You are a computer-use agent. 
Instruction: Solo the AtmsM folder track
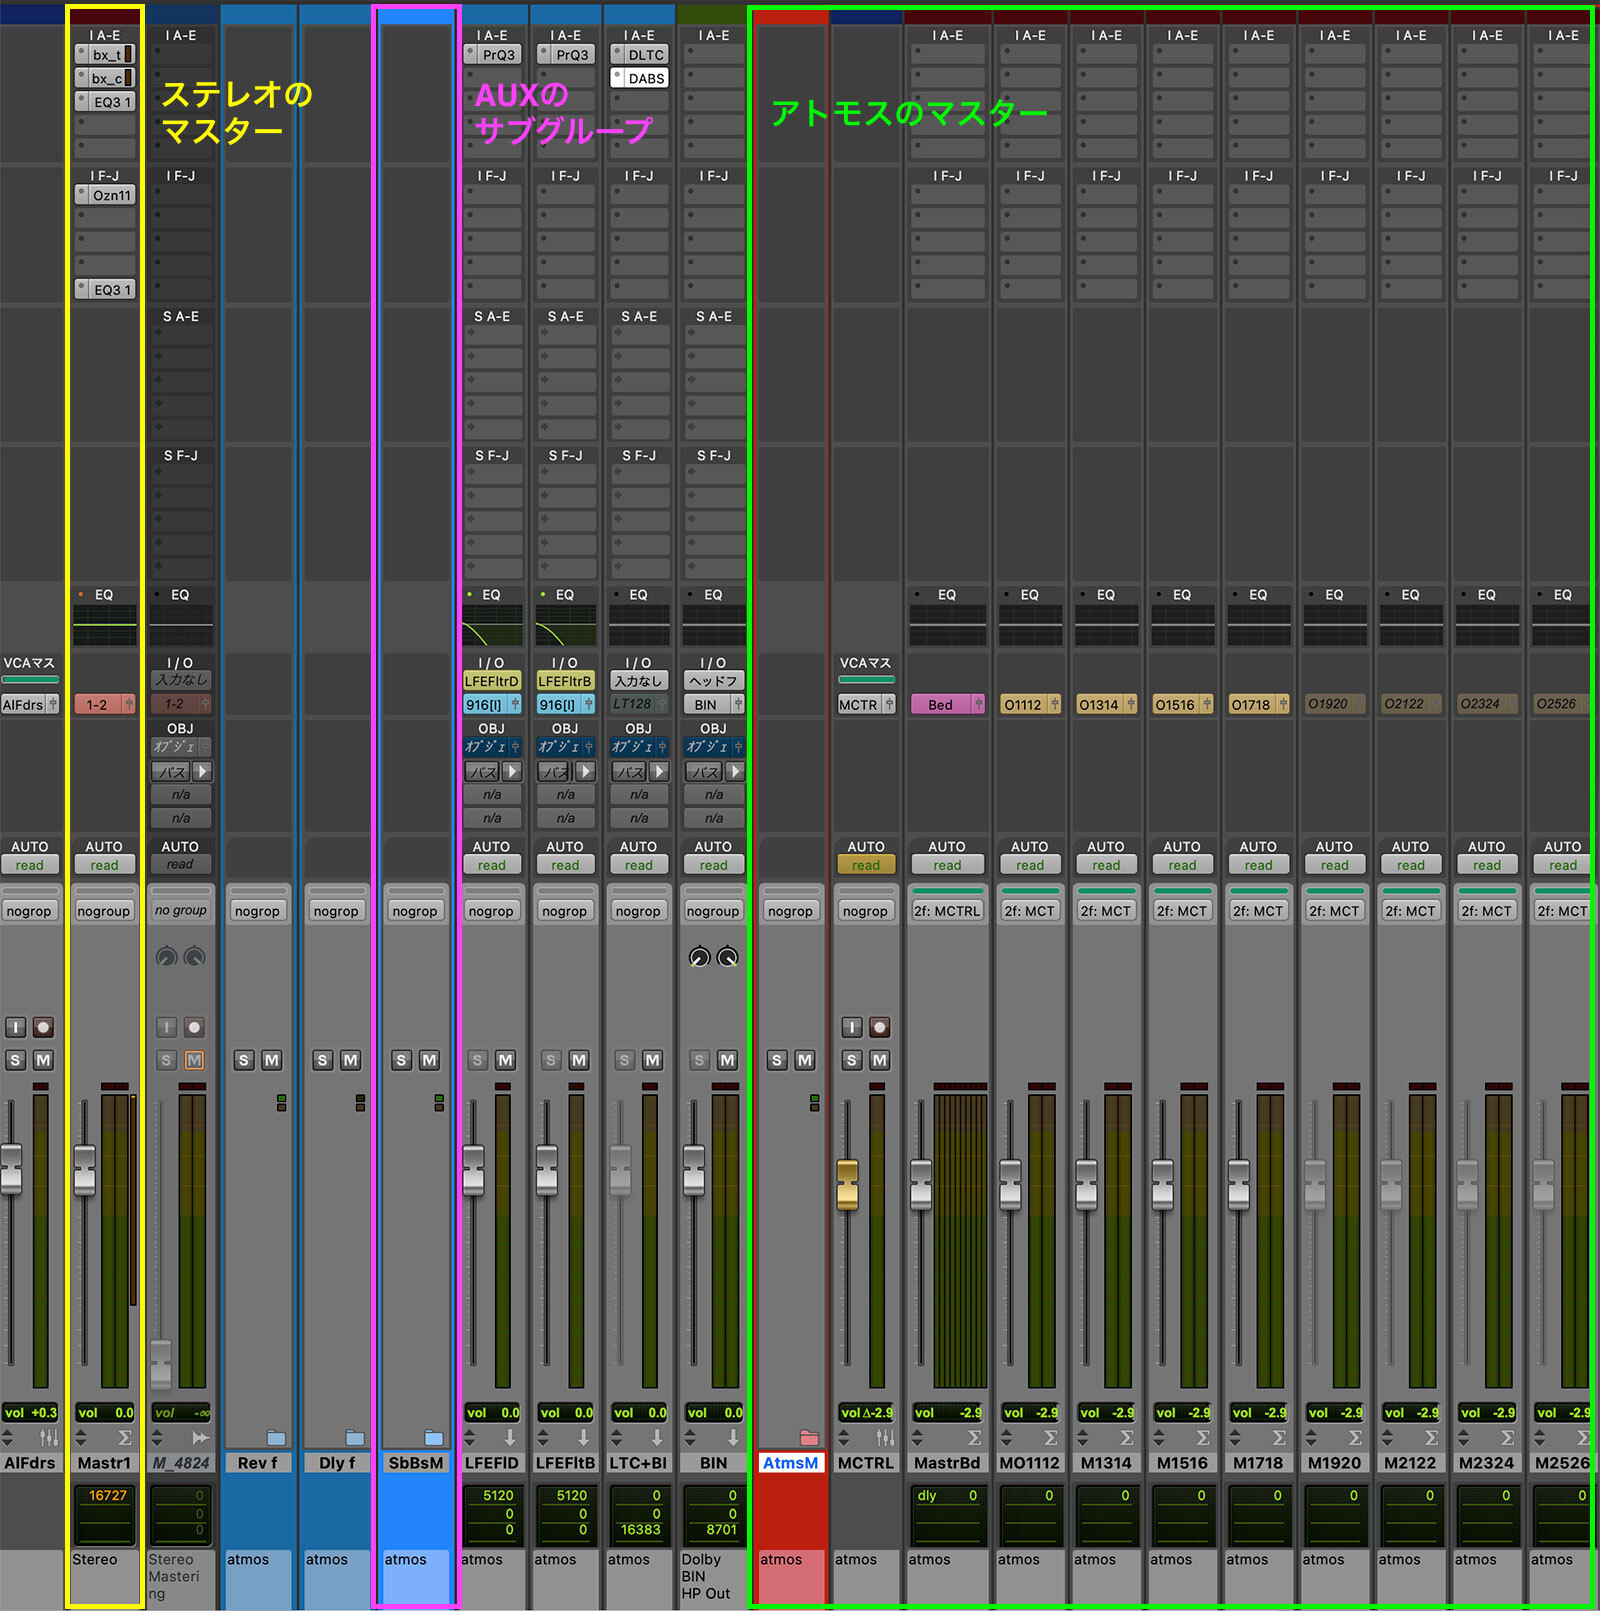pyautogui.click(x=777, y=1060)
